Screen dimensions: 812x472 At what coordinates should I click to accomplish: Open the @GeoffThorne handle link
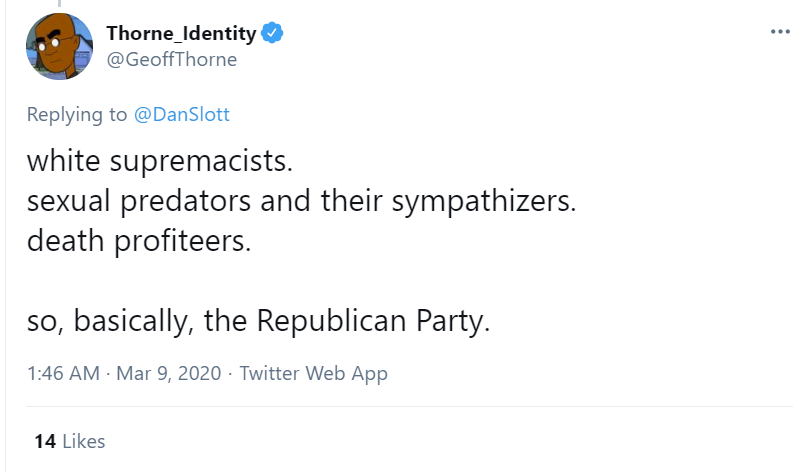click(172, 59)
